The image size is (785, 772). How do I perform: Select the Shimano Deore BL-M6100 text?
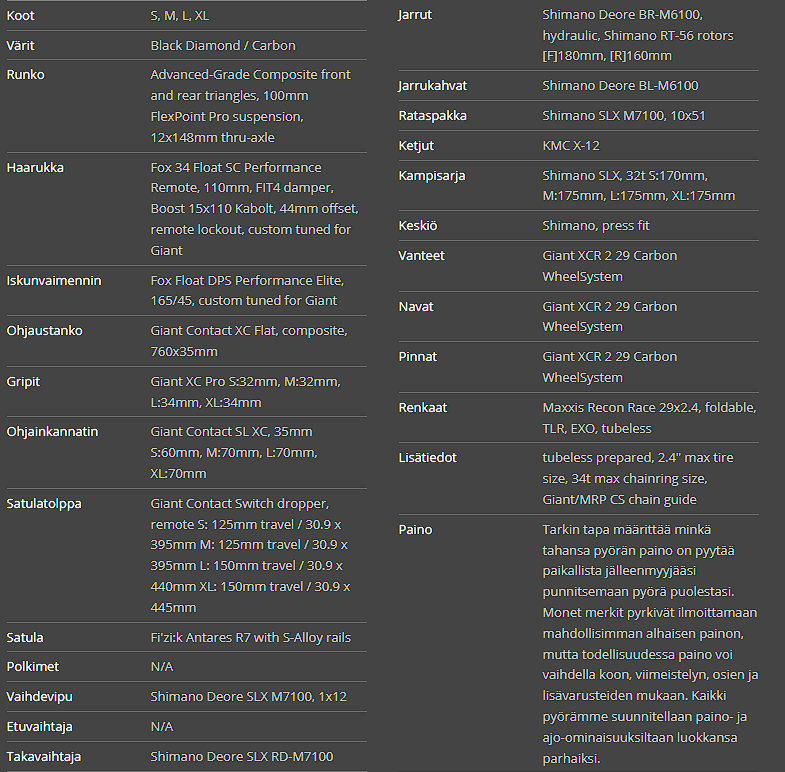coord(620,86)
